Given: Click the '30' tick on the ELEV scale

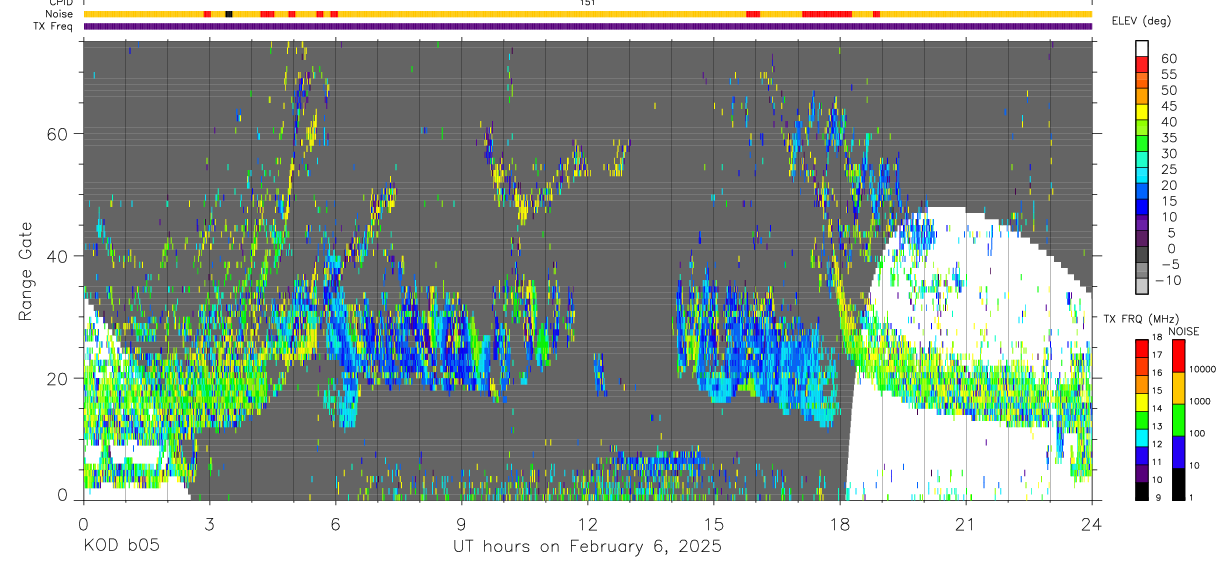Looking at the screenshot, I should point(1167,153).
